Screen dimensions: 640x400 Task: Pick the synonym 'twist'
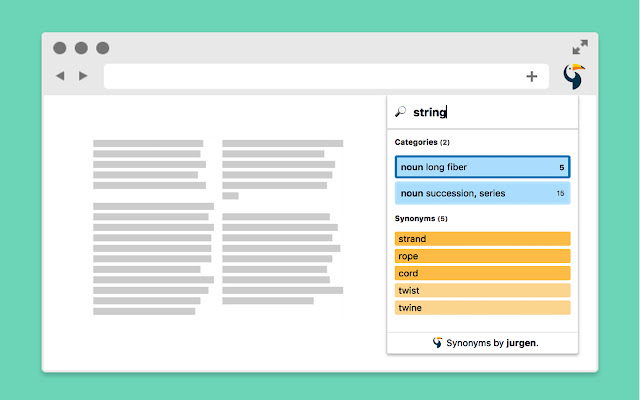tap(482, 290)
